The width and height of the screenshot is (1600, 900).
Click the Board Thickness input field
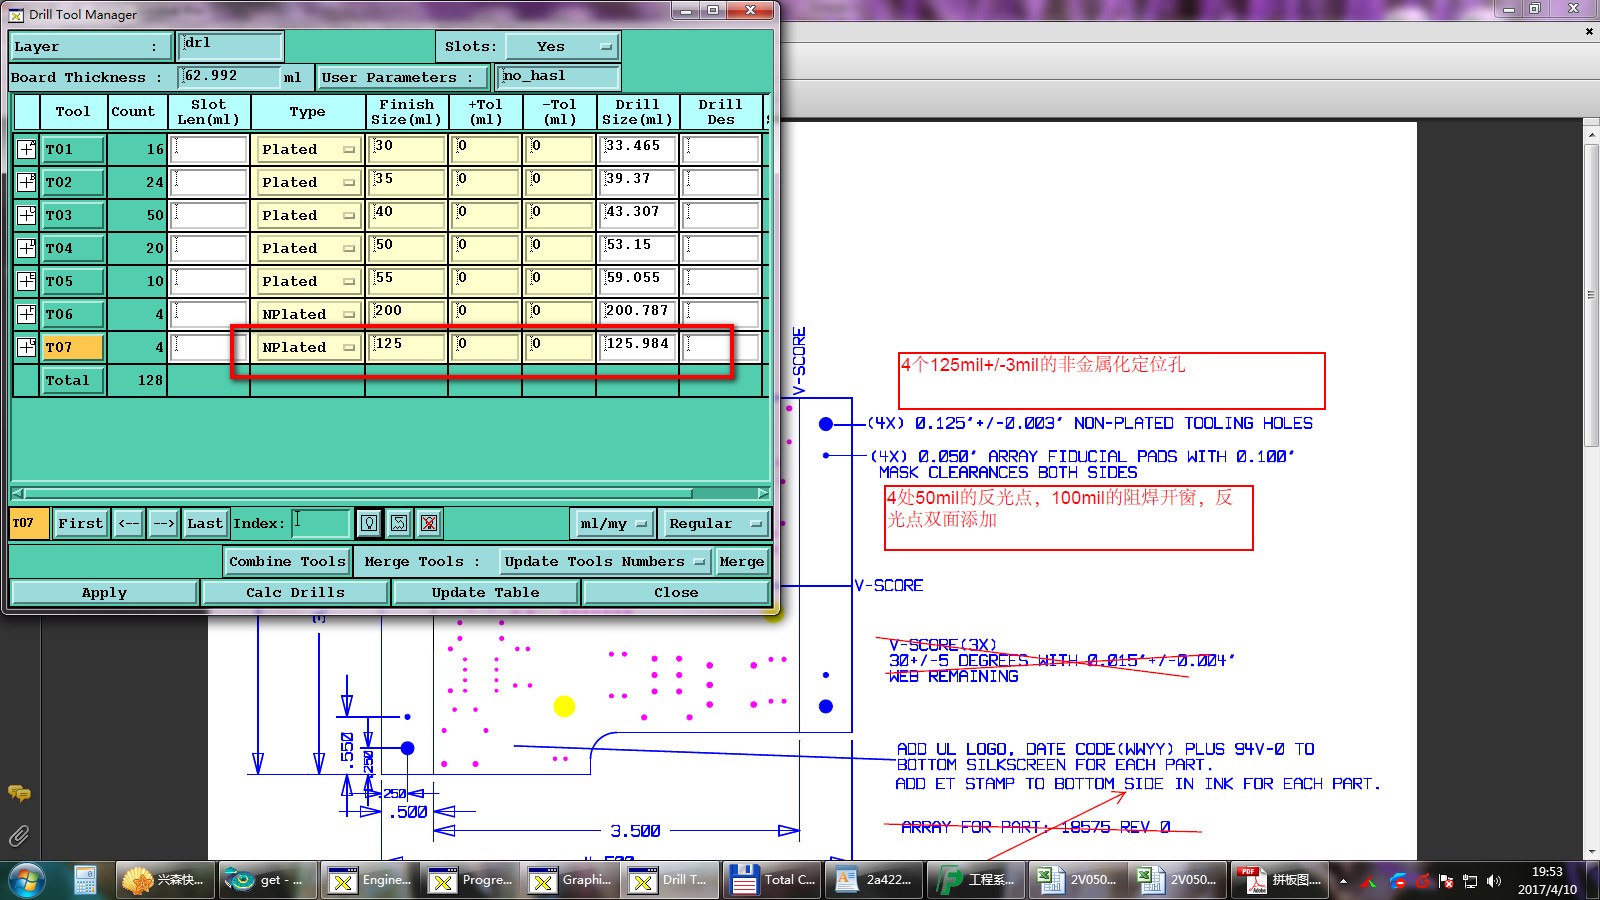tap(230, 76)
